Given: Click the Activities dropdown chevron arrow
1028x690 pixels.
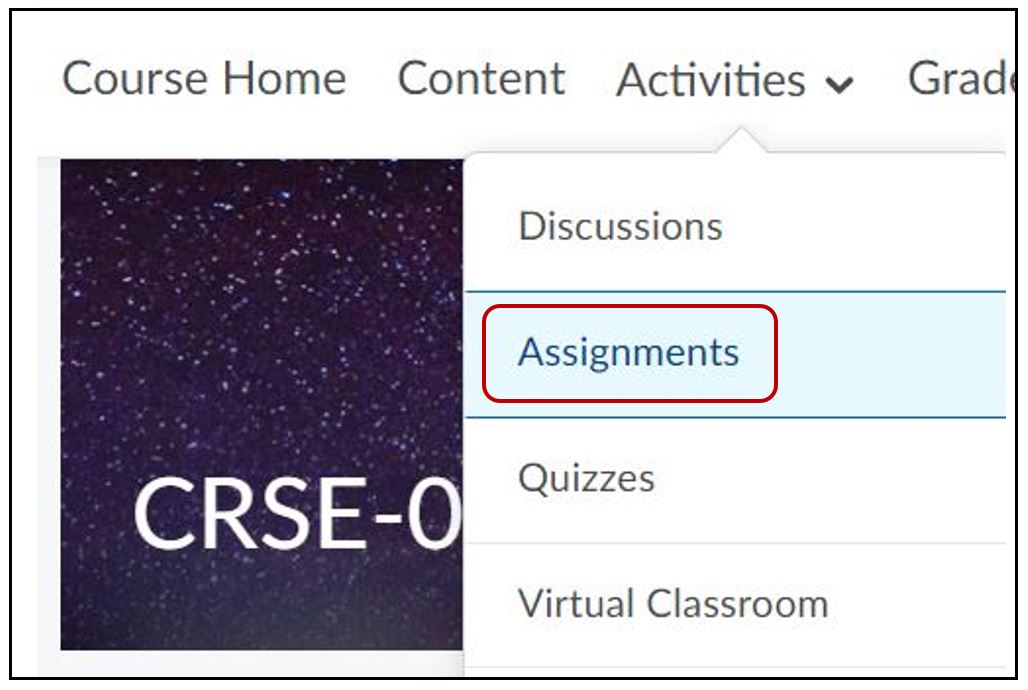Looking at the screenshot, I should 840,86.
